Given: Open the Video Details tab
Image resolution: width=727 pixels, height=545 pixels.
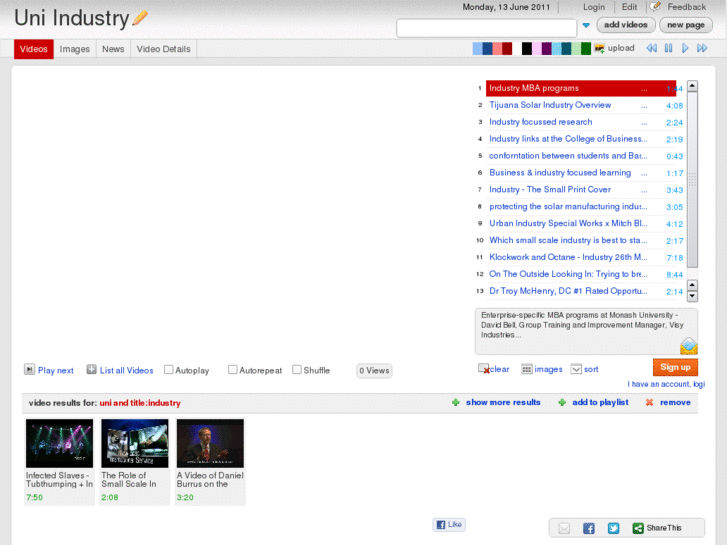Looking at the screenshot, I should 164,49.
